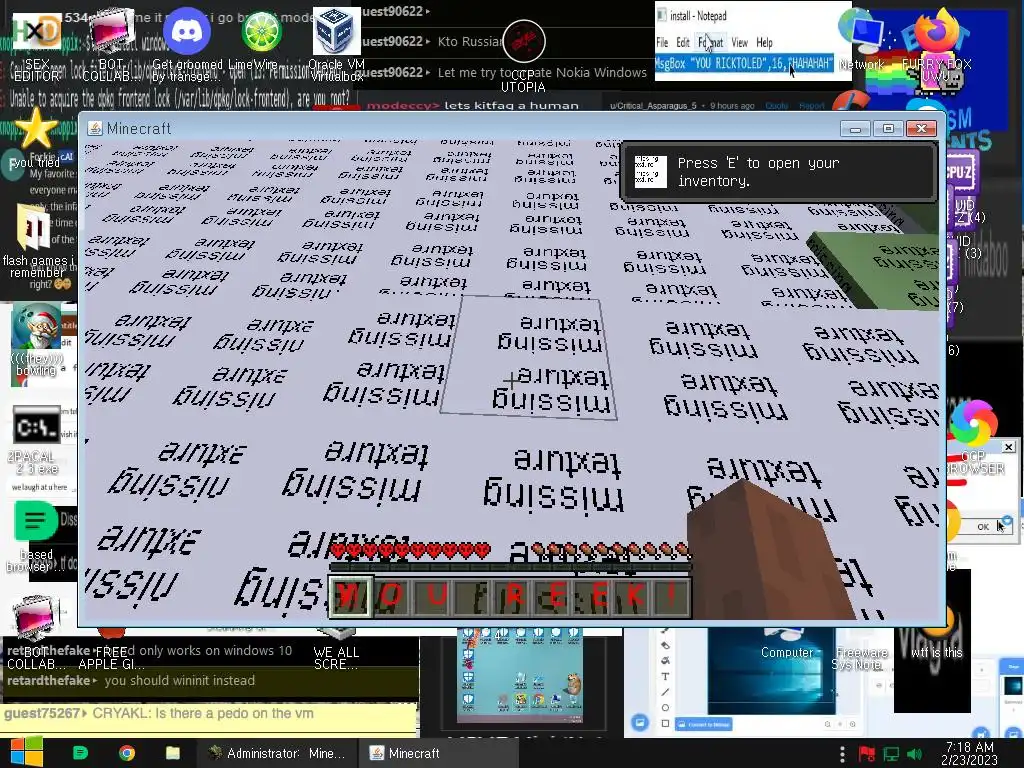Open the taskbar clock showing 7:18 AM
The width and height of the screenshot is (1024, 768).
point(969,753)
